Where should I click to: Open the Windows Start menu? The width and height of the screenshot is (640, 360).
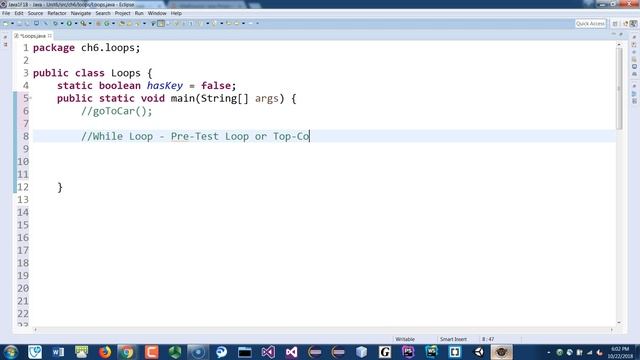(11, 352)
